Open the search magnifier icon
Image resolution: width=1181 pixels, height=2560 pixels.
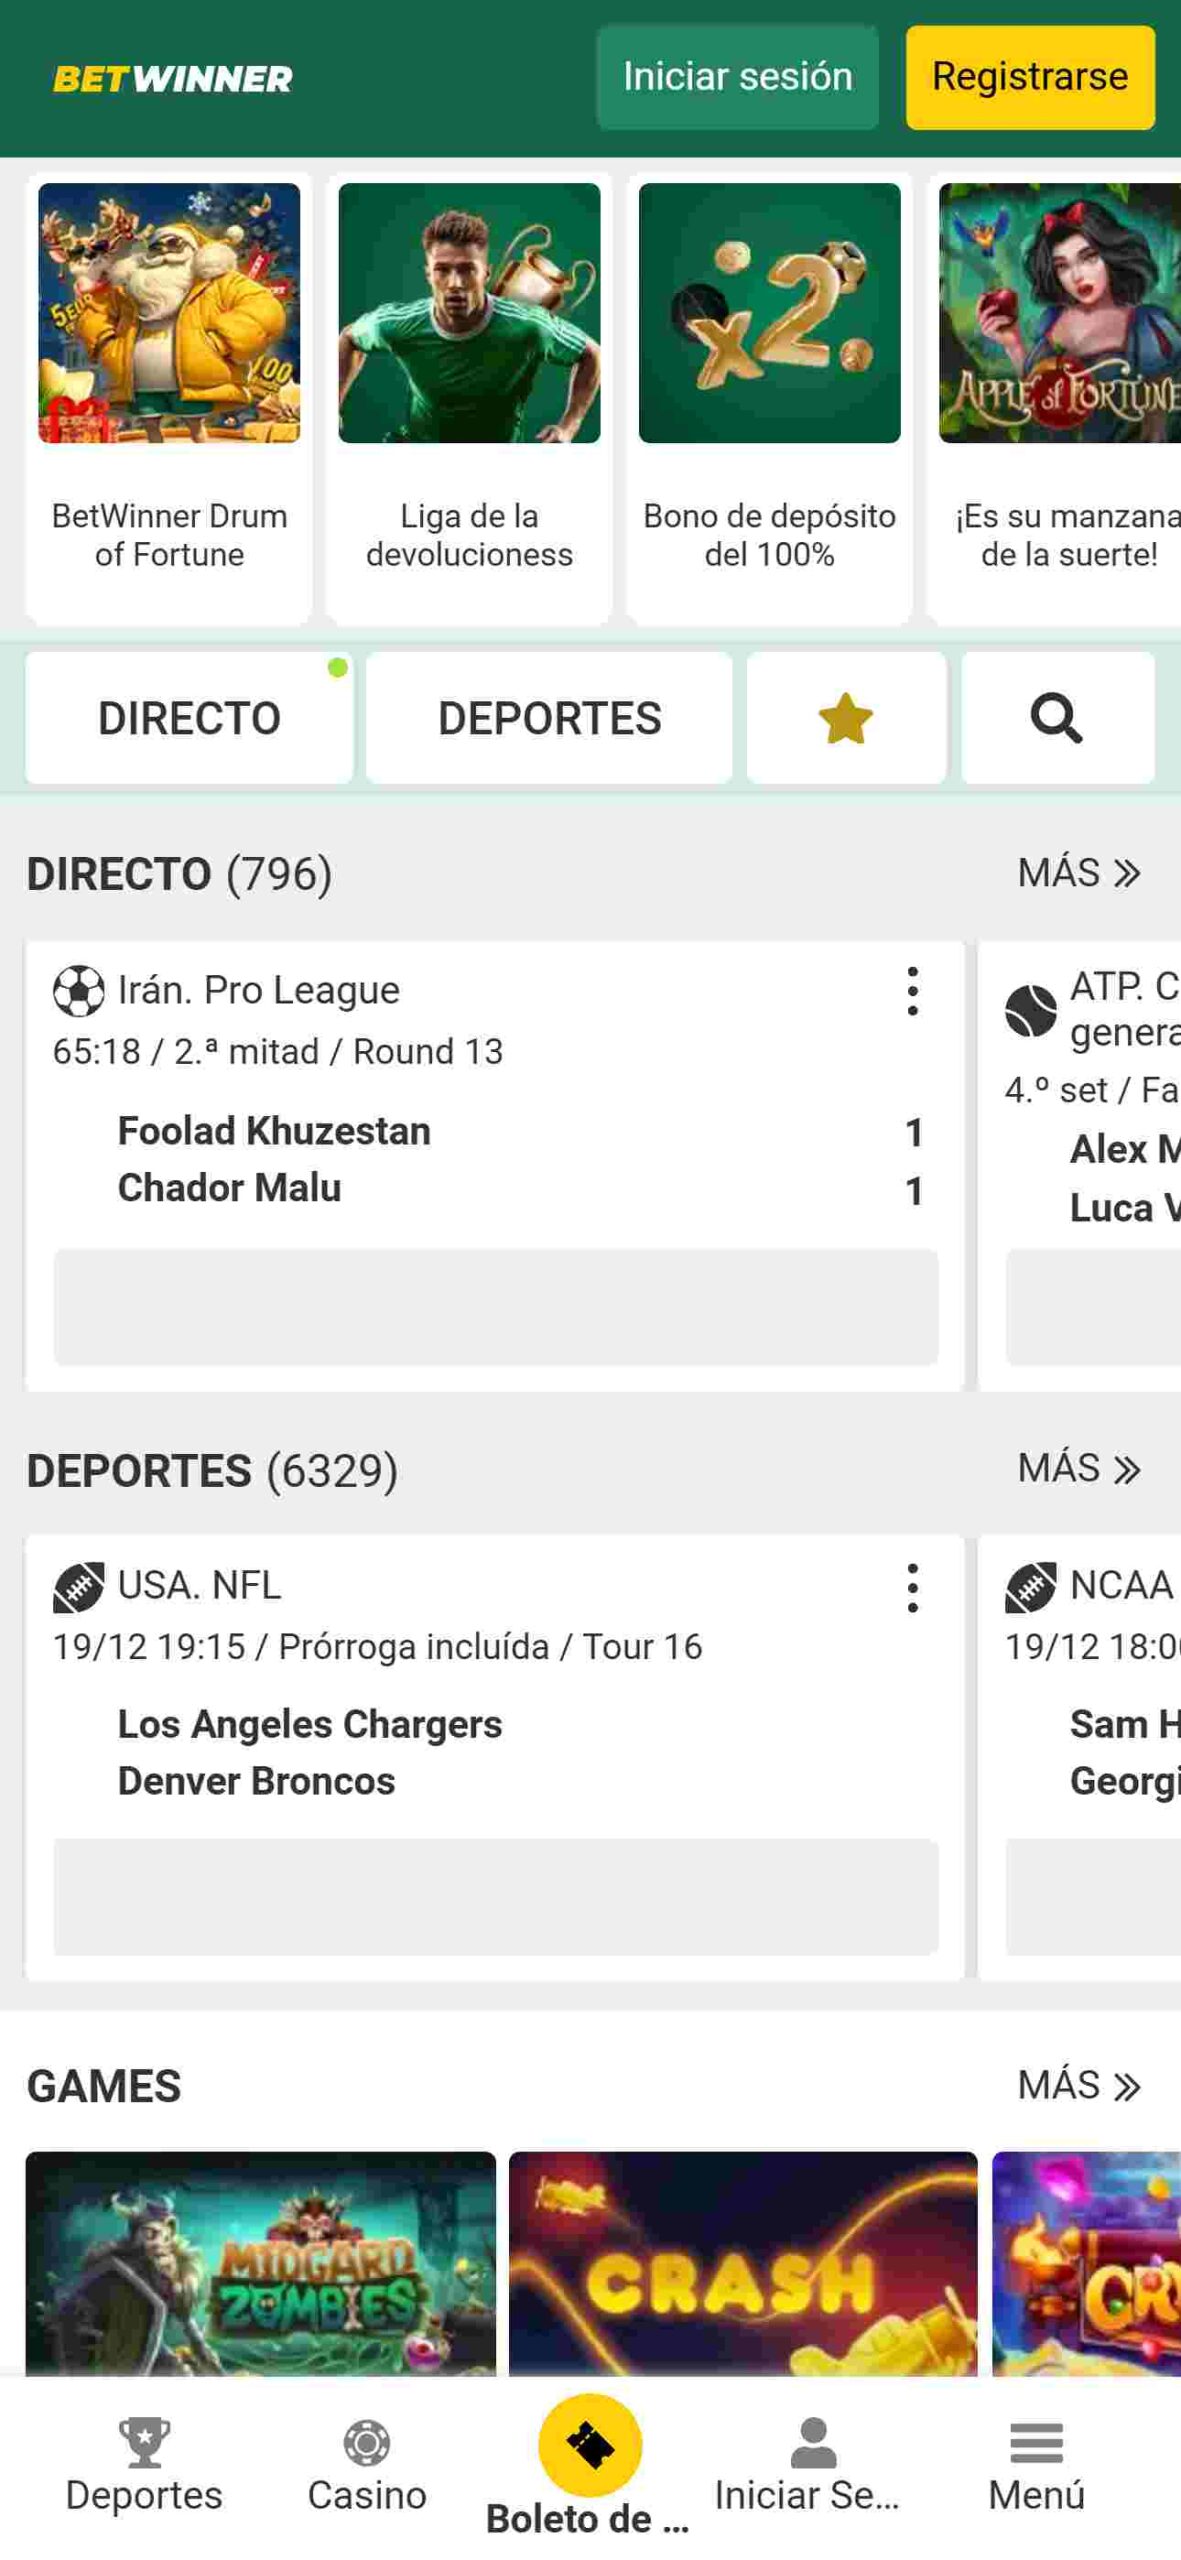1056,718
